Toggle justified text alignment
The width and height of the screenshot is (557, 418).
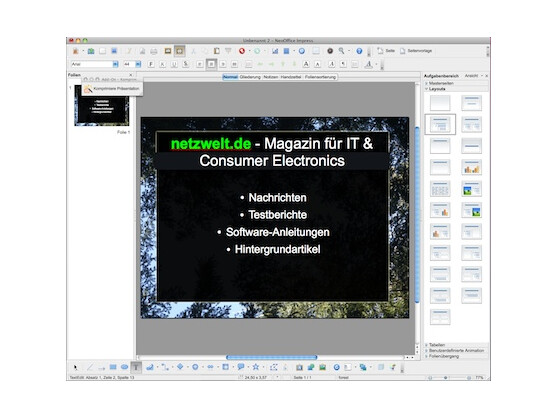(234, 64)
